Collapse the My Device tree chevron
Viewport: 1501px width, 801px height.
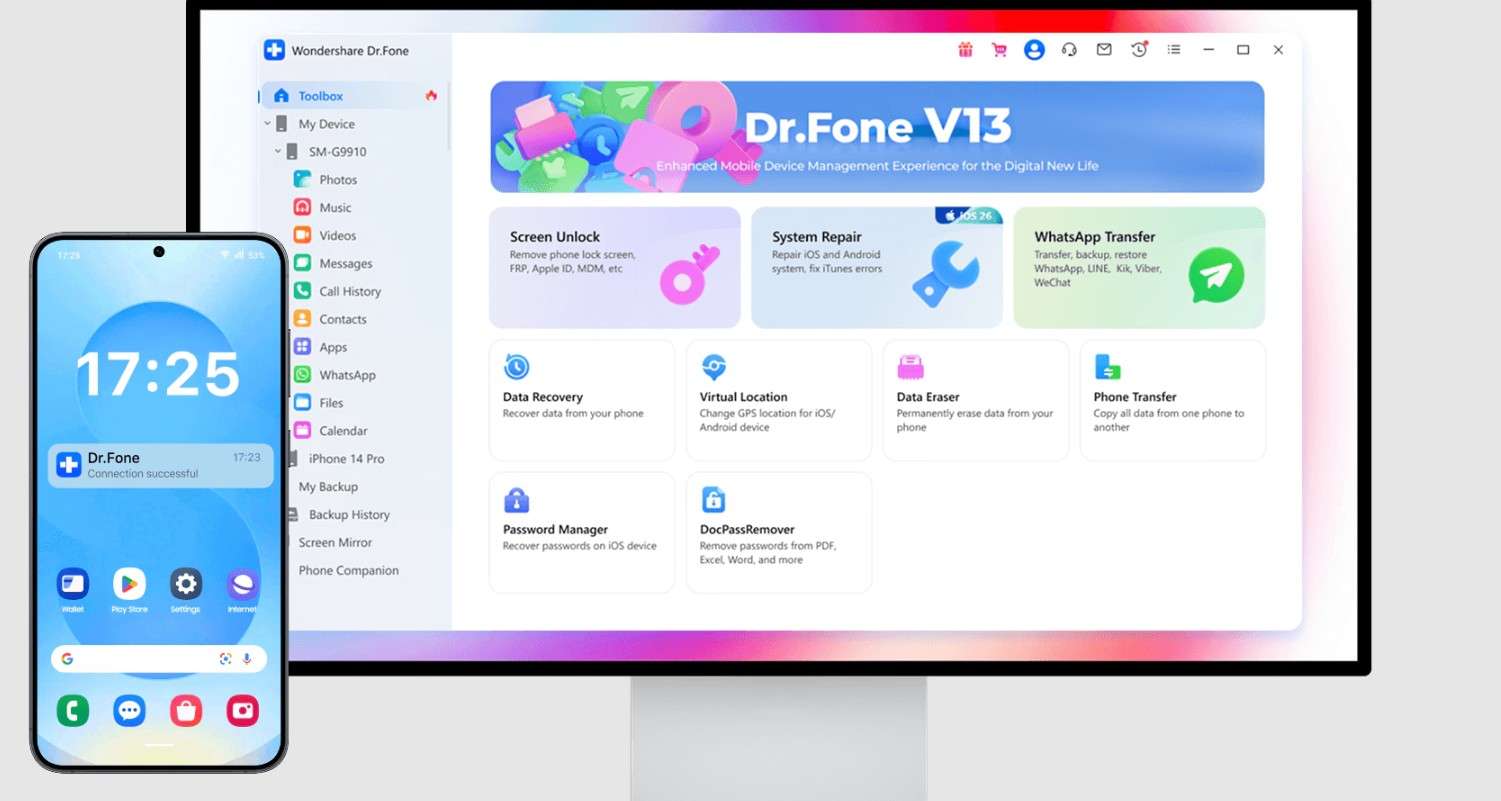[x=268, y=124]
